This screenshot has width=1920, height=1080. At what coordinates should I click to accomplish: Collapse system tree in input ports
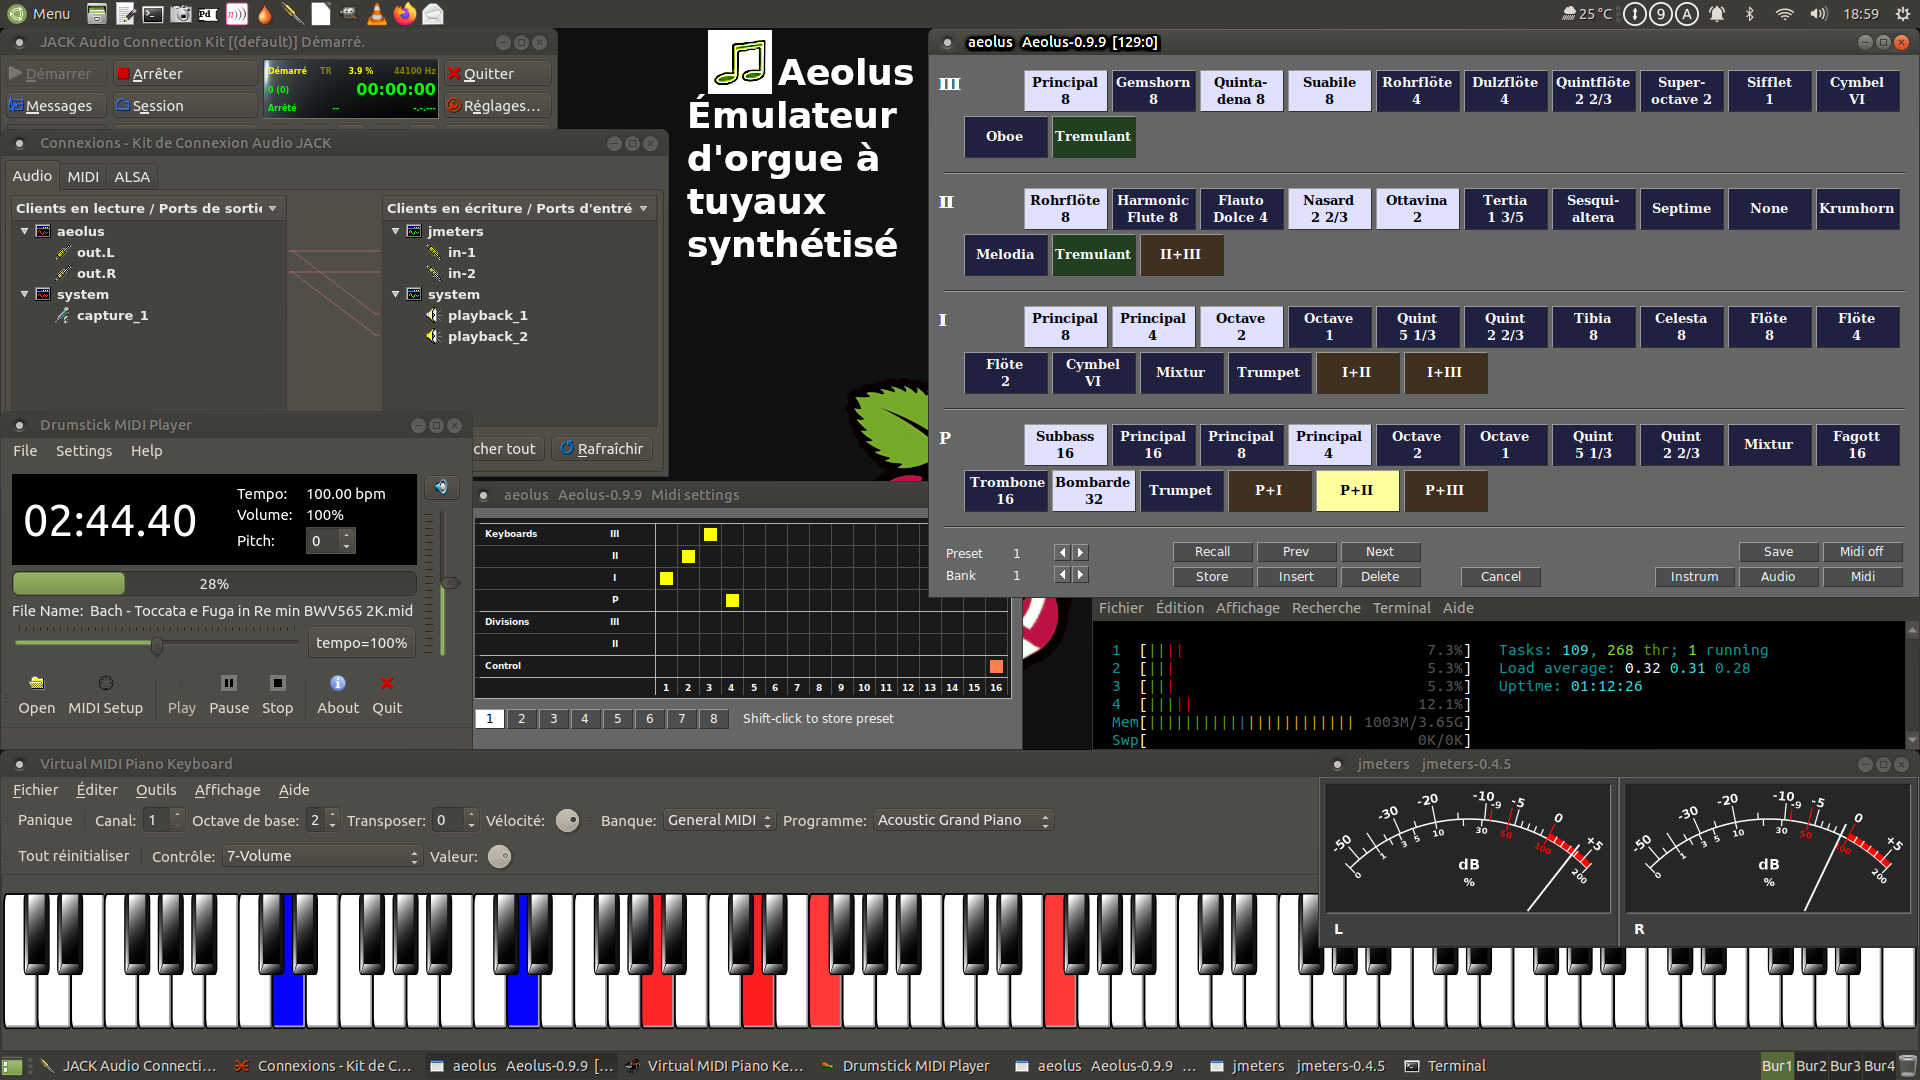[395, 294]
